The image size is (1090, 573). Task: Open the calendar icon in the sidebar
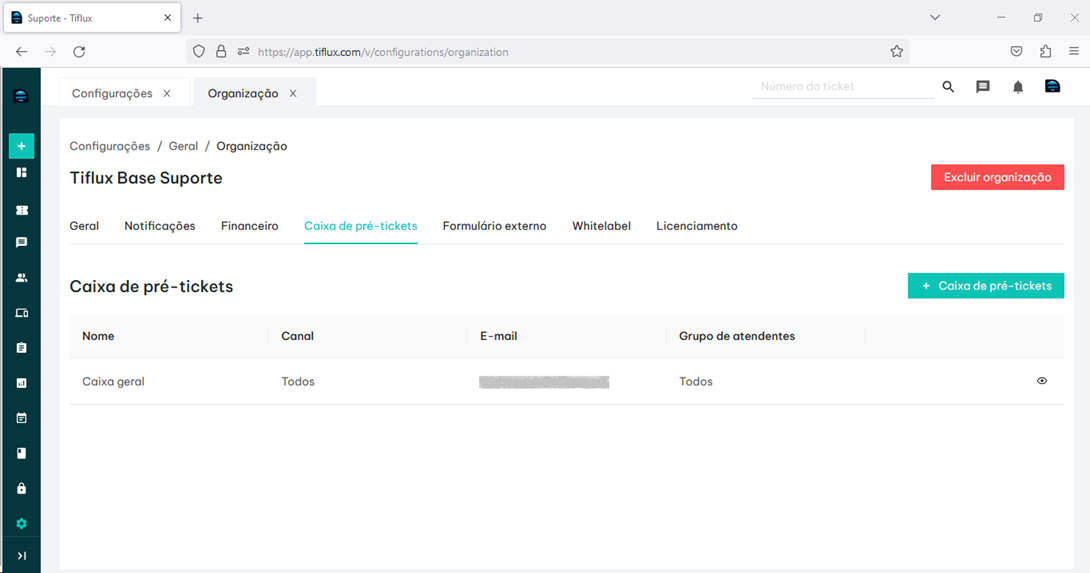click(21, 418)
